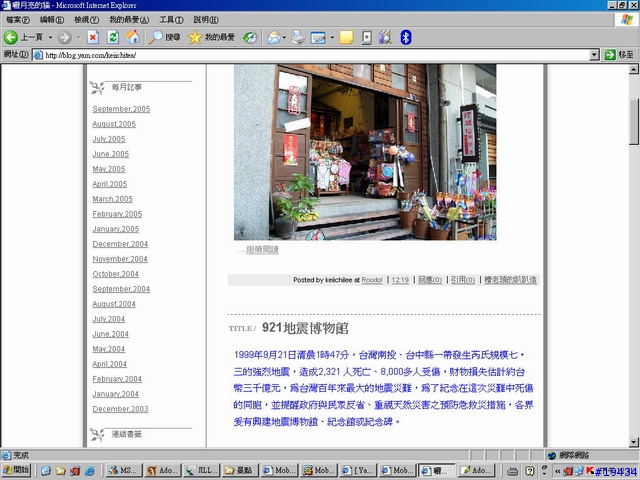Click Internet Explorer quick launch icon

click(x=90, y=471)
